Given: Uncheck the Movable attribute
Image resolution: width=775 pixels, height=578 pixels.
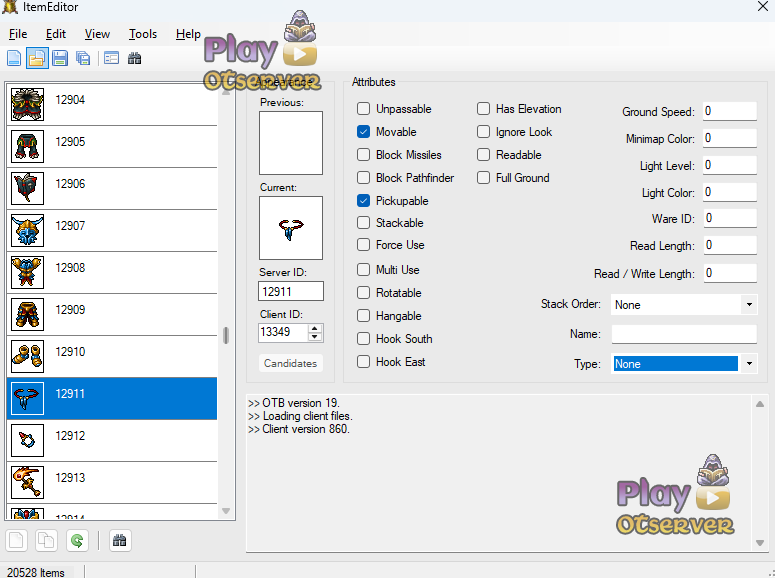Looking at the screenshot, I should click(x=364, y=132).
